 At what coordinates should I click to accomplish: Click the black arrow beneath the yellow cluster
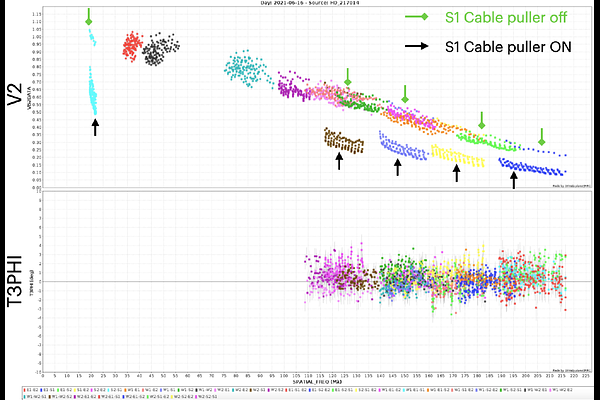tap(457, 172)
